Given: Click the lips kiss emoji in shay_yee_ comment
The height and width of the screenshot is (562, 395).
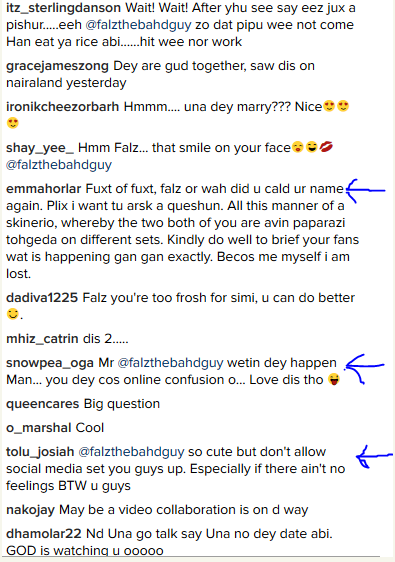Looking at the screenshot, I should pos(326,147).
